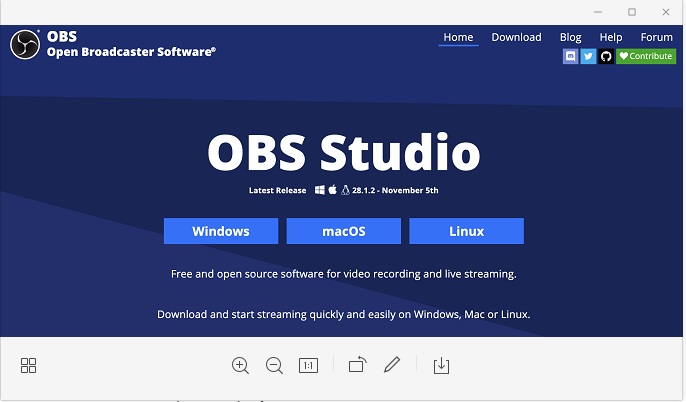686x402 pixels.
Task: Reset image to 1:1 actual size
Action: point(308,366)
